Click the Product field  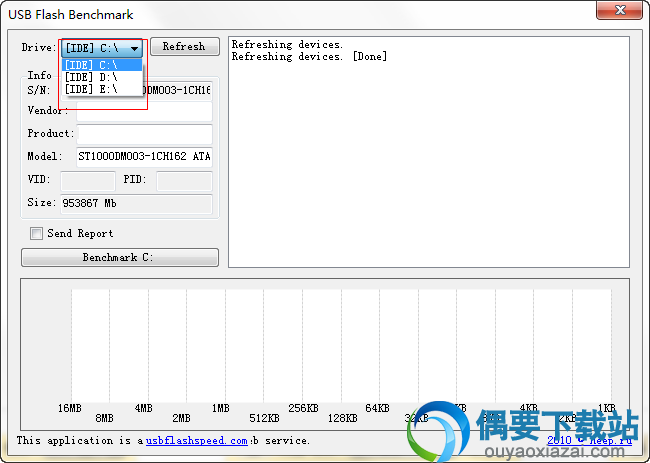click(144, 134)
